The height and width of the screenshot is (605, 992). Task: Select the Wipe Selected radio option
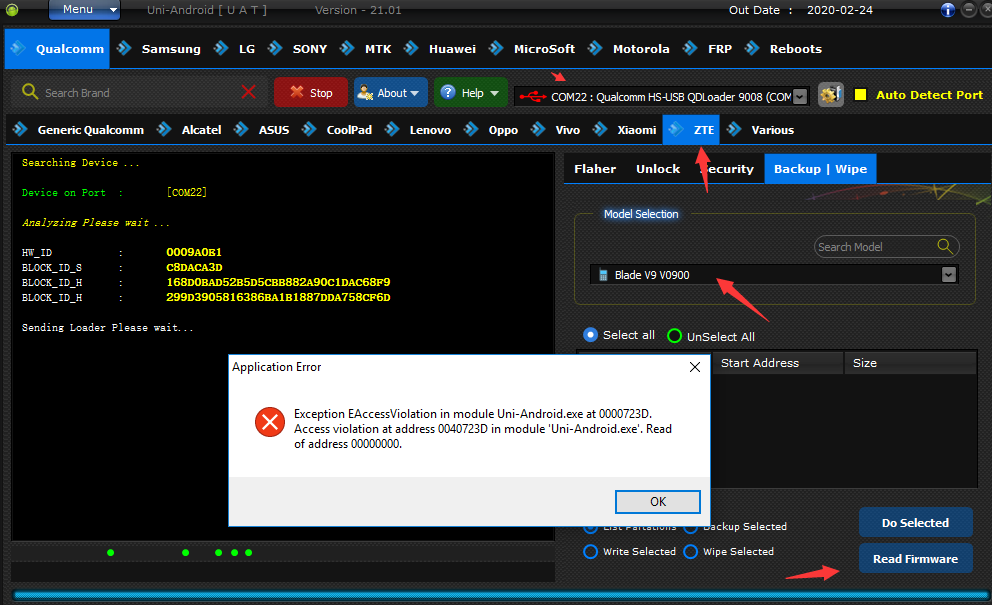coord(691,552)
